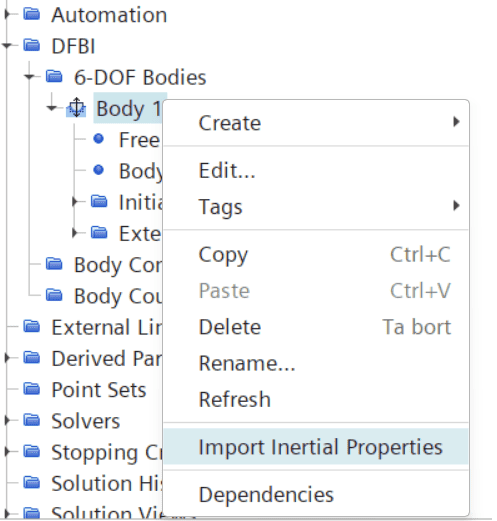
Task: Click the Automation folder icon
Action: [32, 14]
